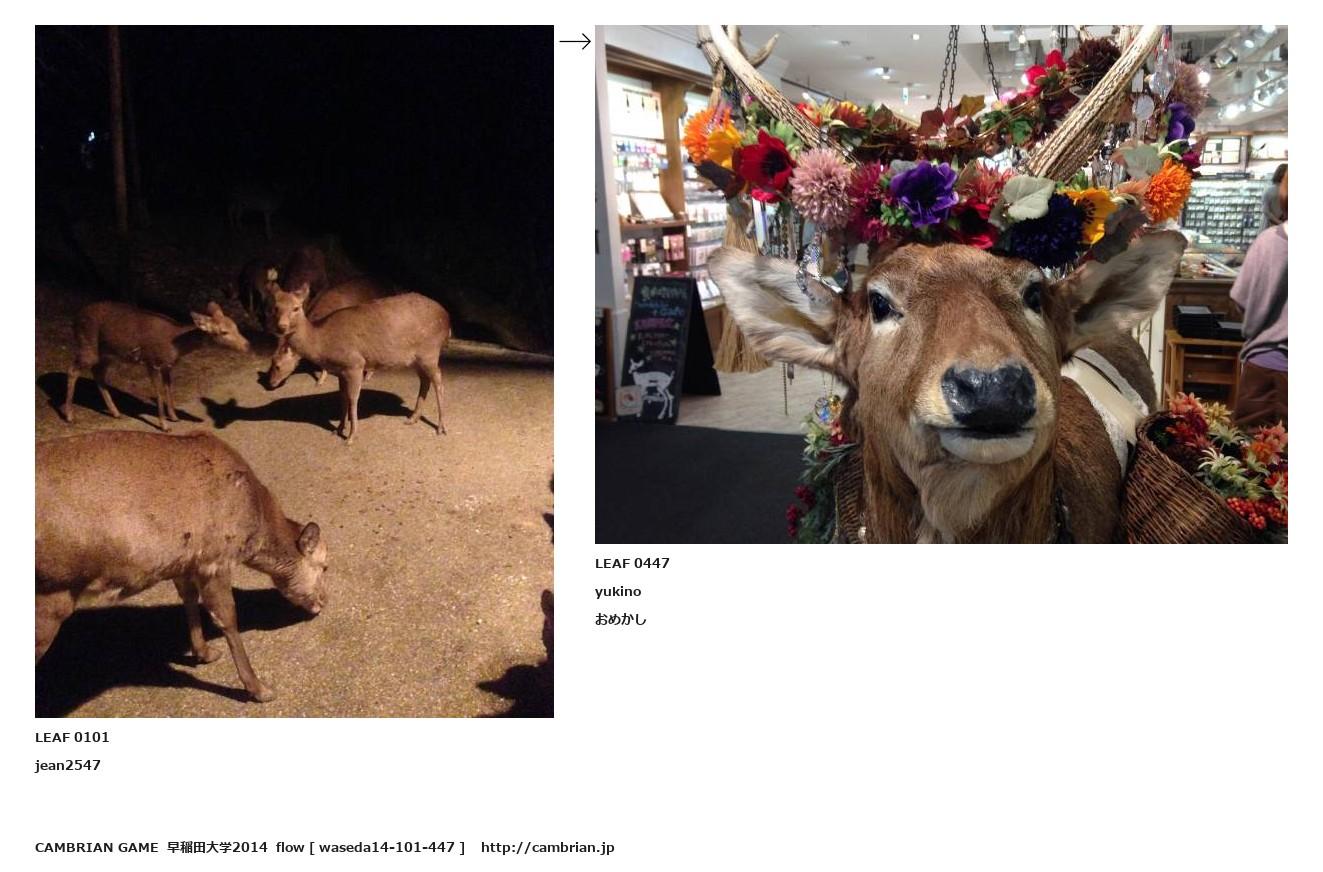Click the orange flower on the right antler

[x=1168, y=190]
